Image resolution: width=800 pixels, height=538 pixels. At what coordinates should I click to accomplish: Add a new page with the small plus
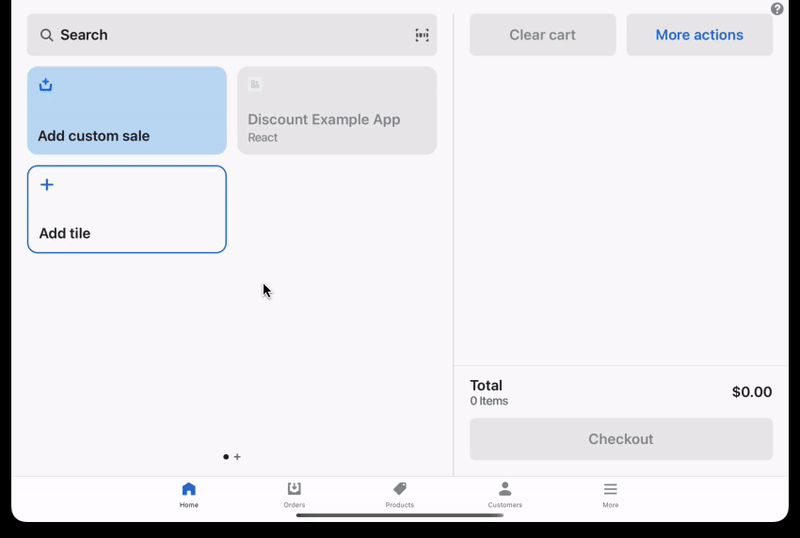tap(237, 457)
